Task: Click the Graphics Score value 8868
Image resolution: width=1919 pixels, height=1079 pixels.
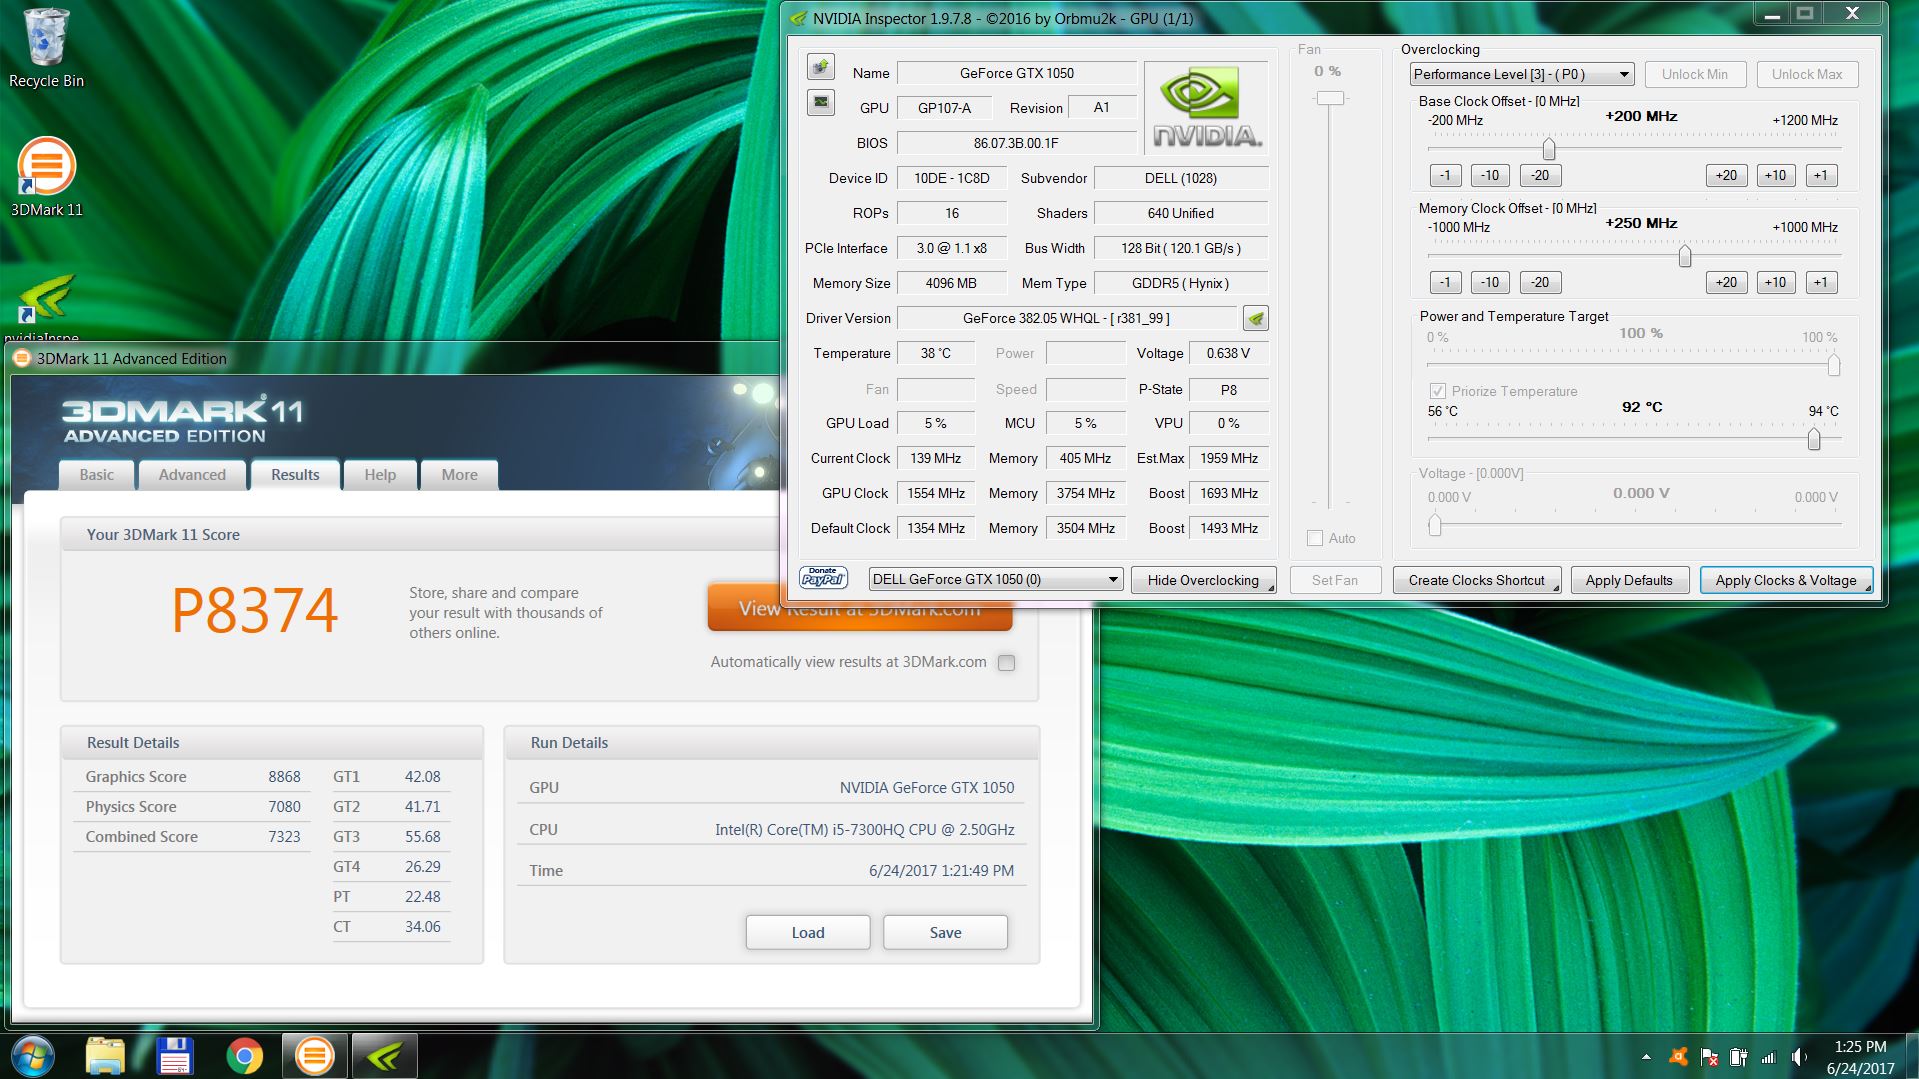Action: tap(284, 777)
